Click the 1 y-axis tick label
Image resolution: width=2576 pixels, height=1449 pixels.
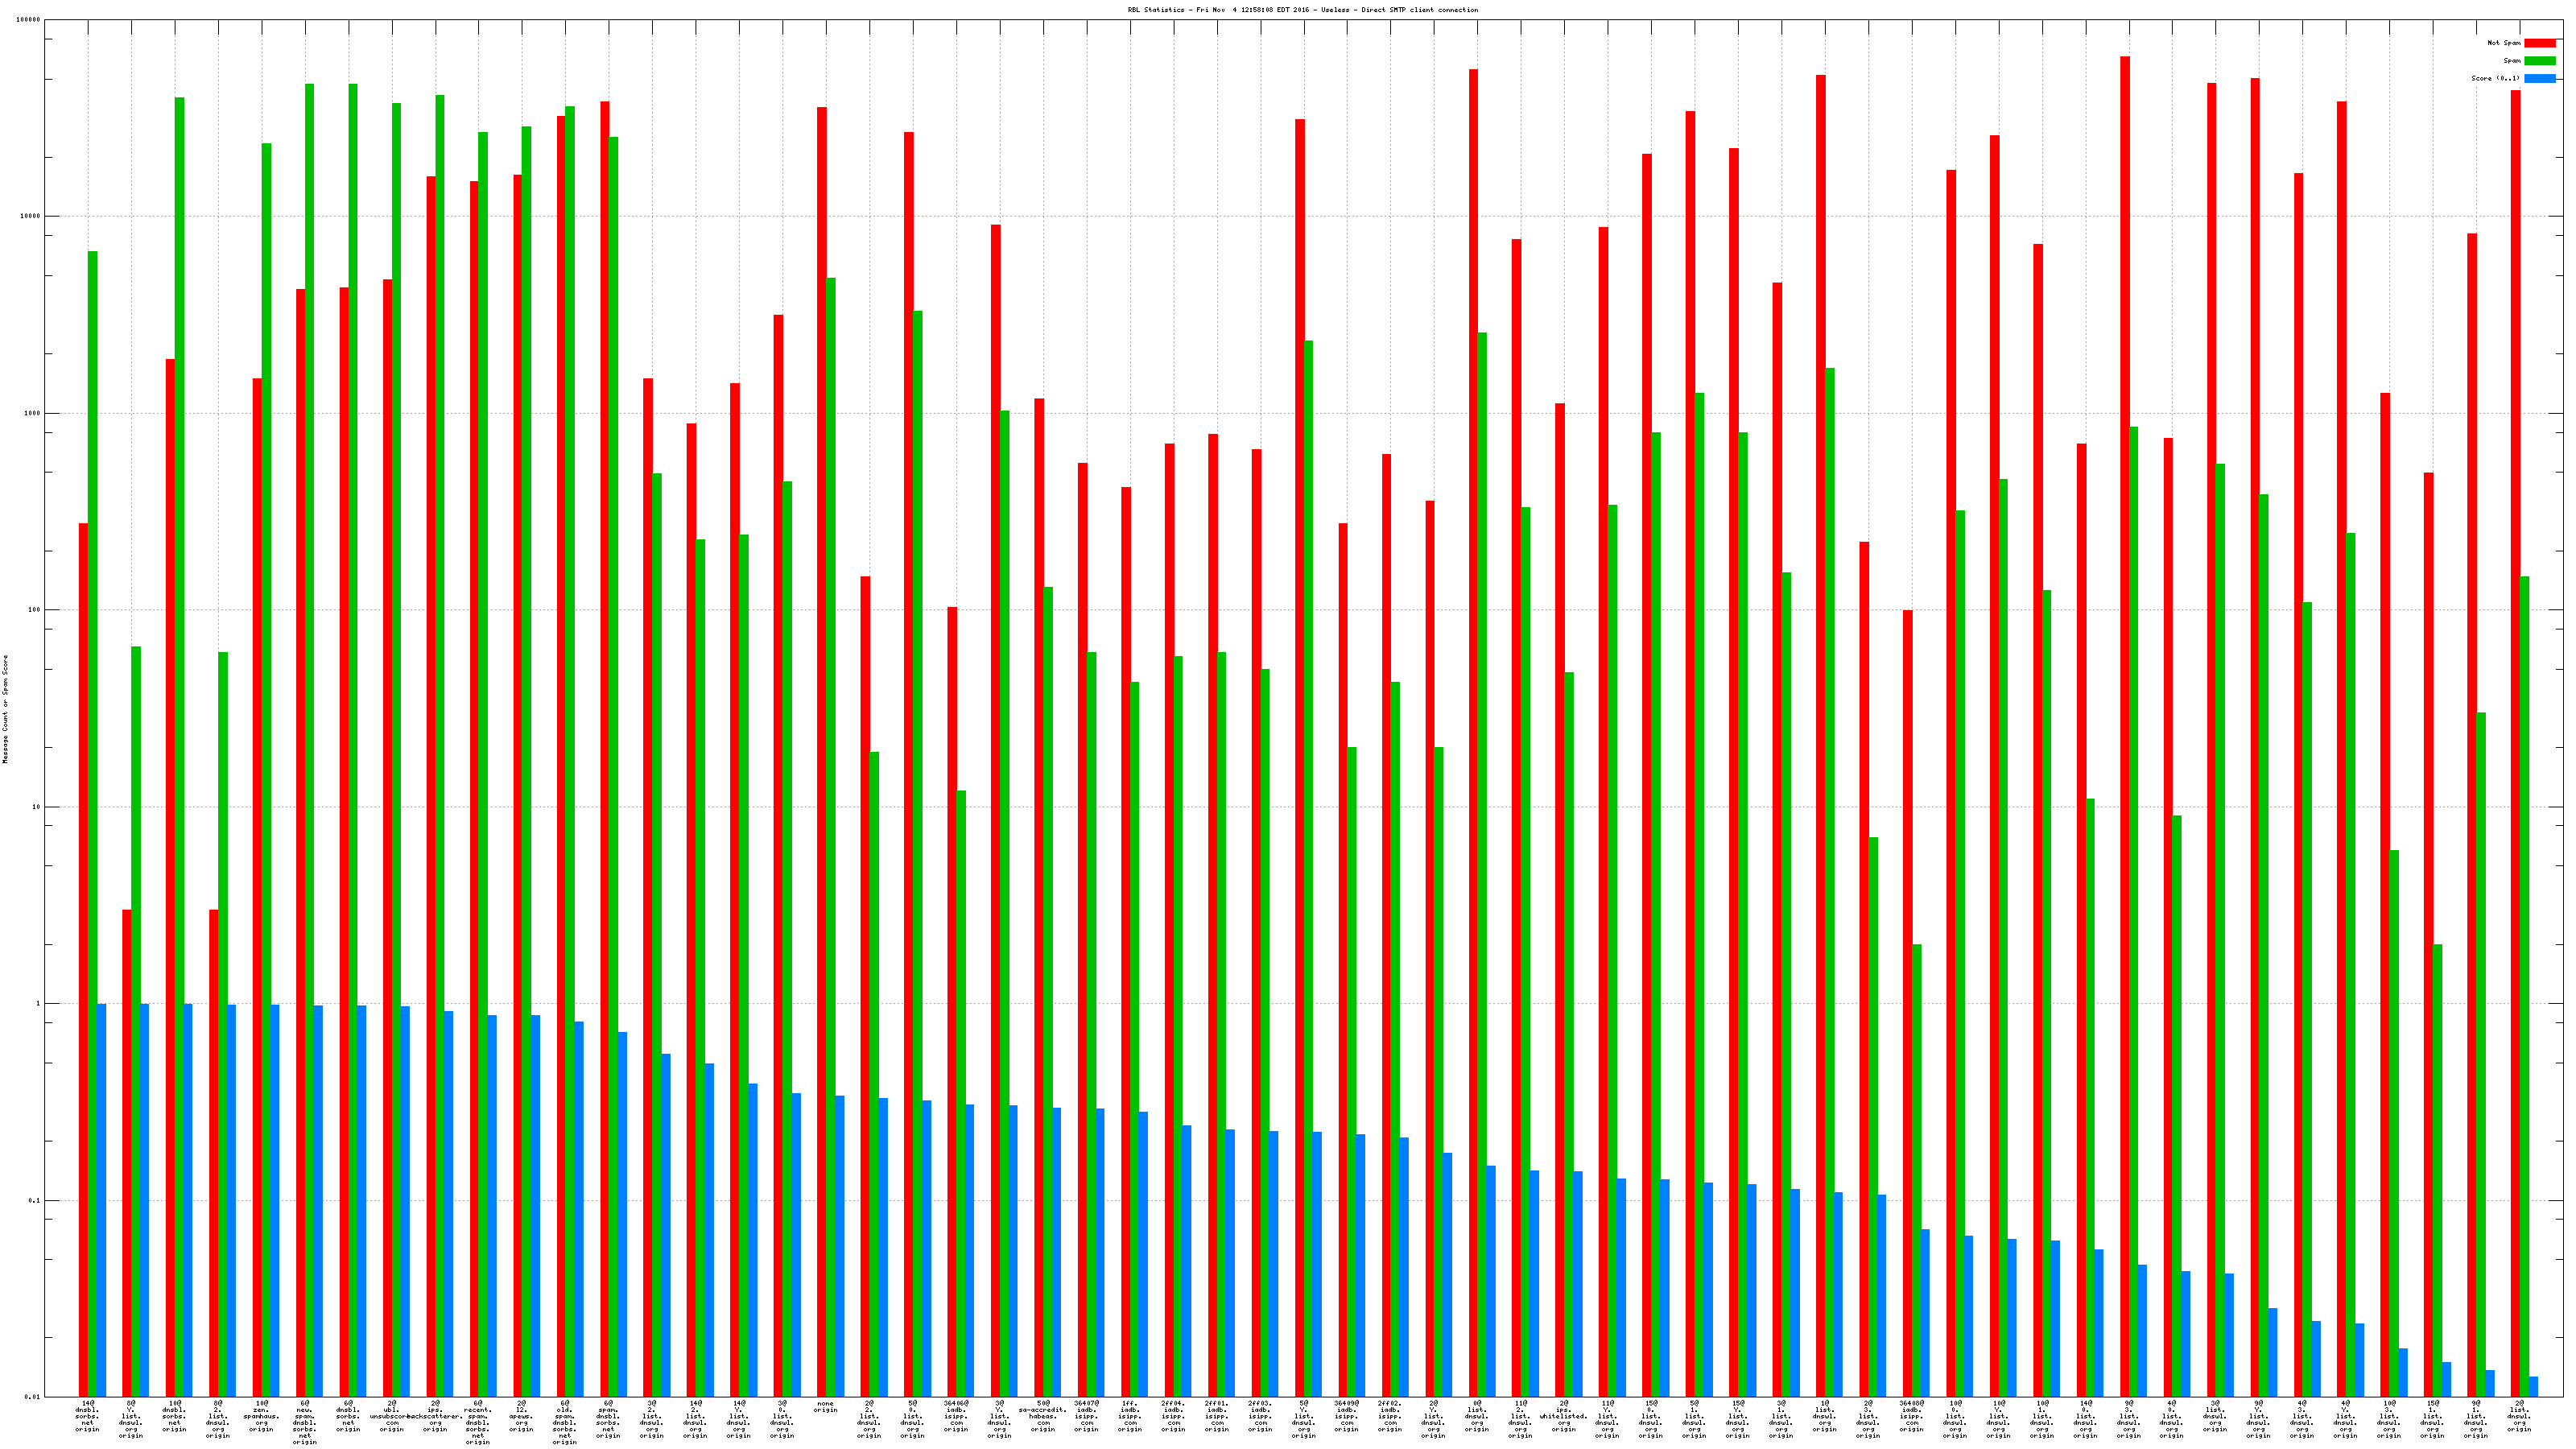click(x=38, y=1004)
